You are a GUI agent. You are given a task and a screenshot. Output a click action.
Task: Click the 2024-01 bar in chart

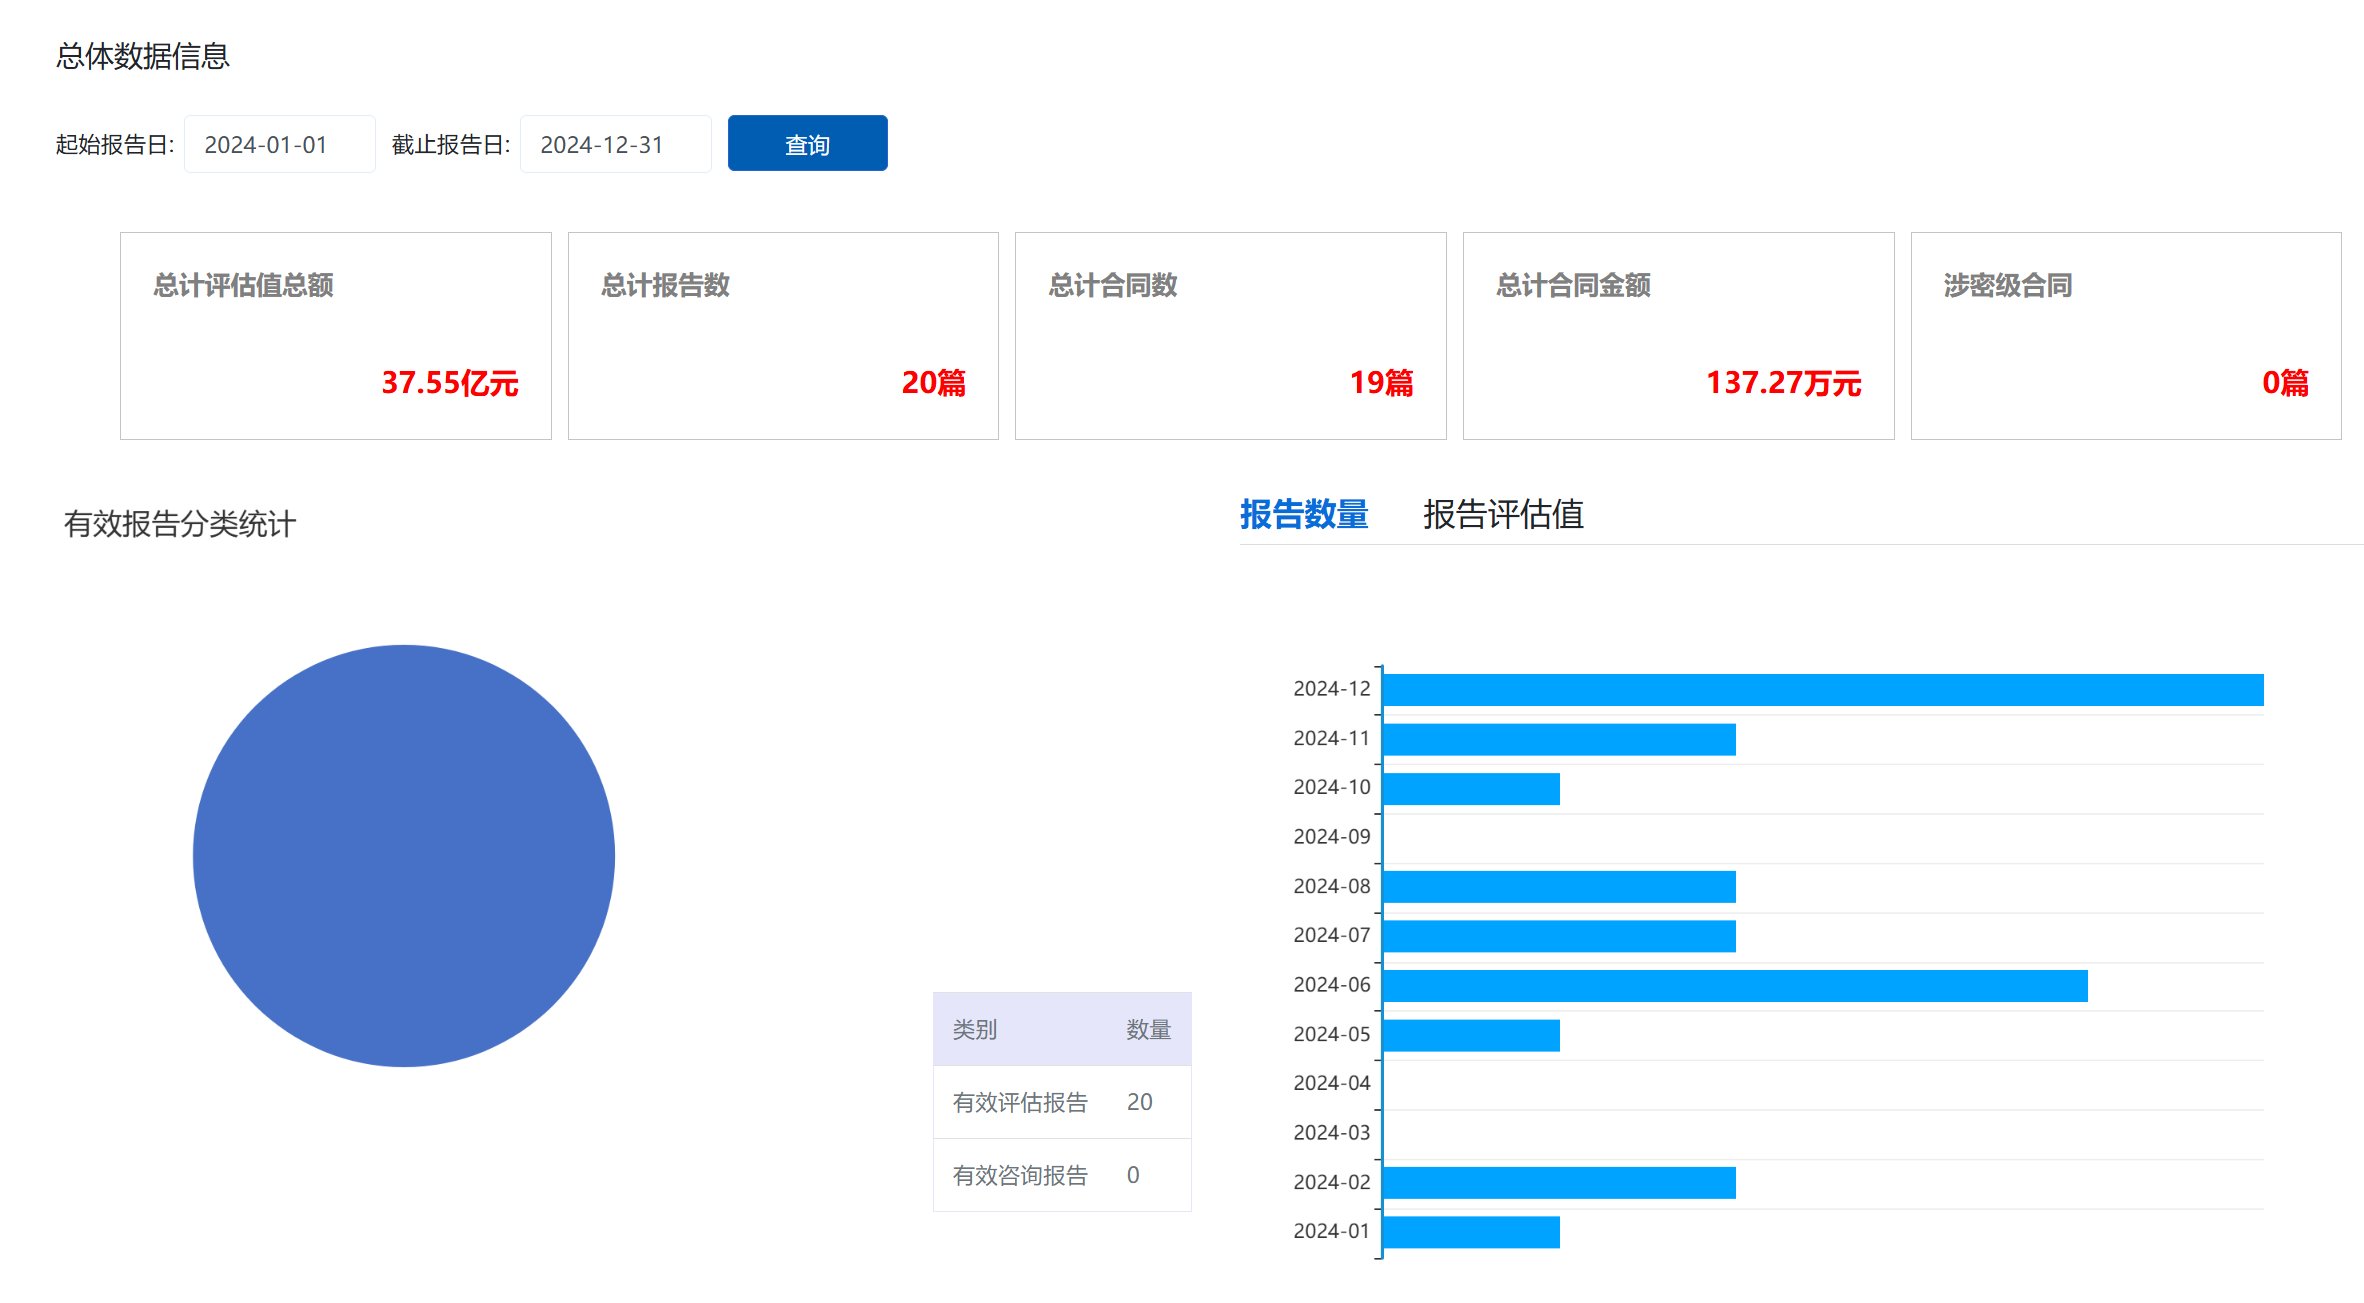tap(1470, 1232)
